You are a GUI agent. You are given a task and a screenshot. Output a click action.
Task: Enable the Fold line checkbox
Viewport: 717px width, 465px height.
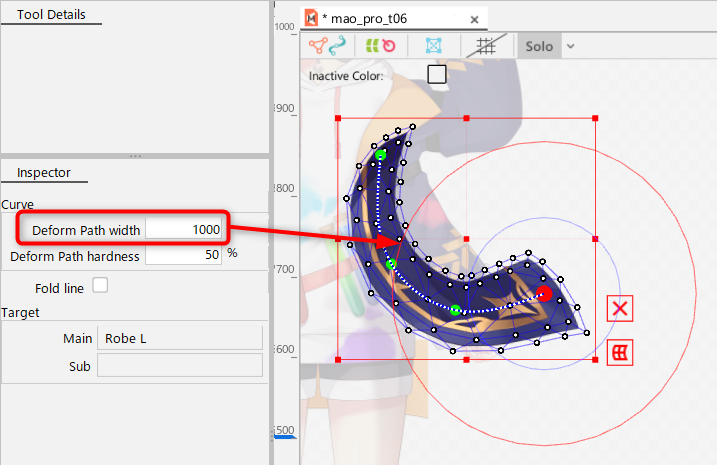click(x=100, y=286)
